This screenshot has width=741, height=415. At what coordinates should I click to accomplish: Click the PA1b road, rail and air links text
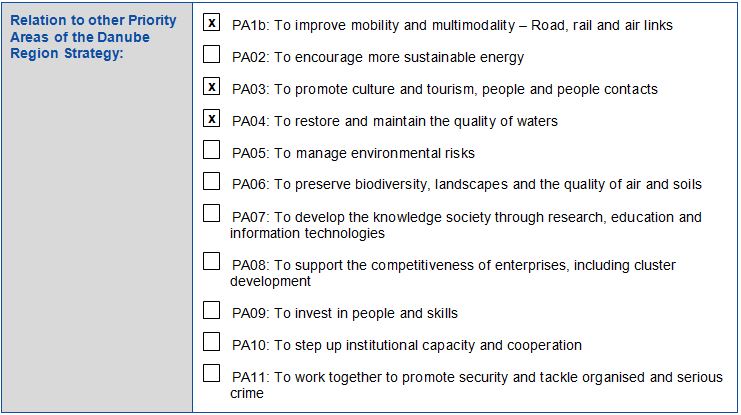point(452,25)
